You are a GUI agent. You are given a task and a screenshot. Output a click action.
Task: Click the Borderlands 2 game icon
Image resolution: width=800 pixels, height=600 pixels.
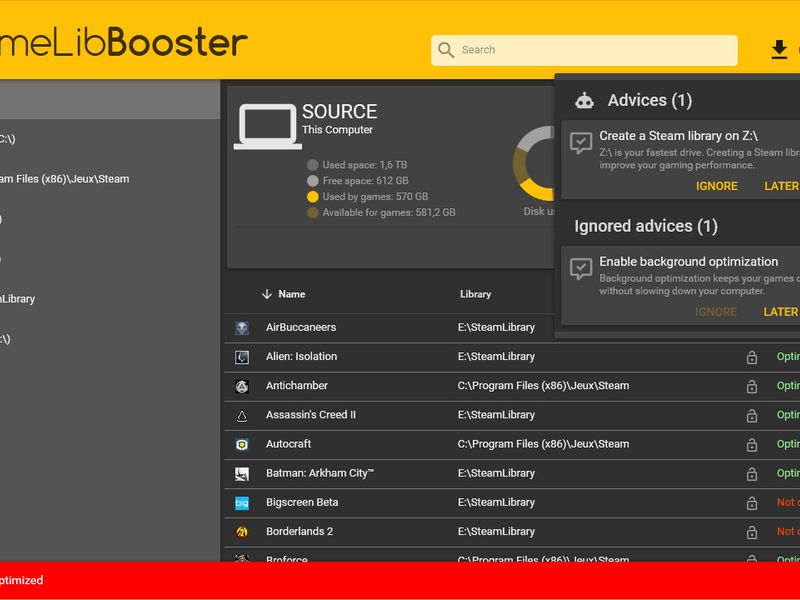point(242,532)
